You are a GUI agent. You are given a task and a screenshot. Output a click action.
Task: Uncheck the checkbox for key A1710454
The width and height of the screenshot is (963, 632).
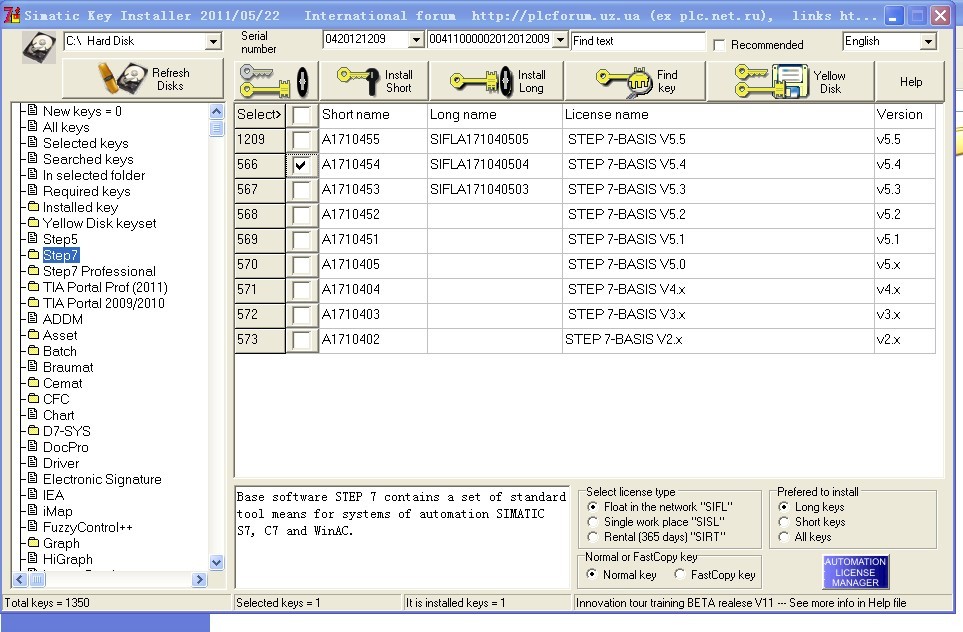tap(301, 165)
